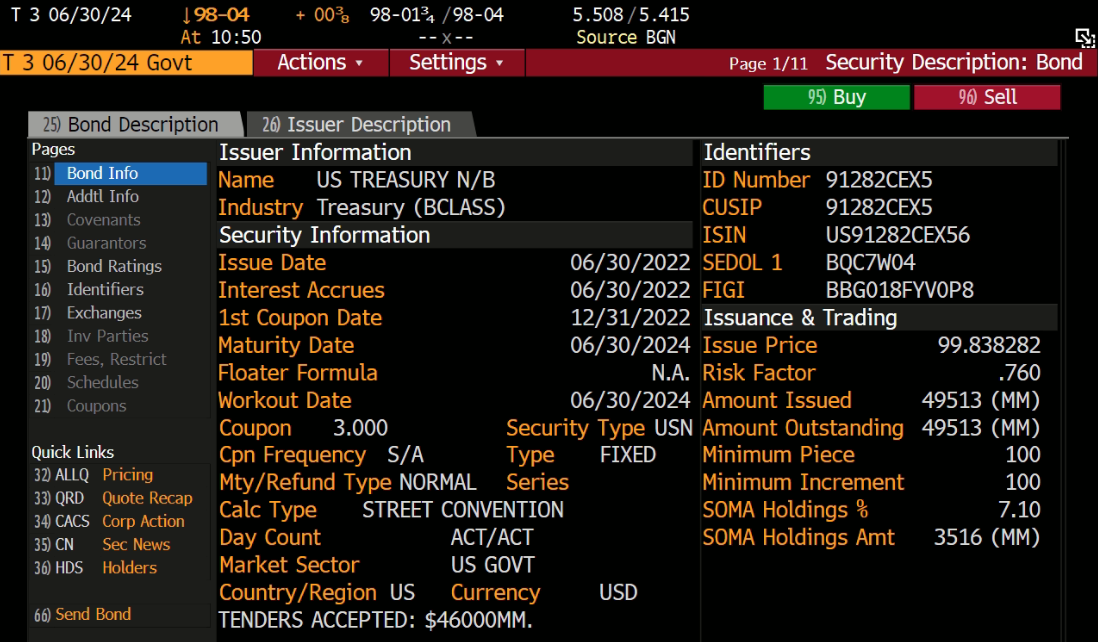Click the FIGI value BBG018FYV0P8
Viewport: 1098px width, 642px height.
coord(900,290)
